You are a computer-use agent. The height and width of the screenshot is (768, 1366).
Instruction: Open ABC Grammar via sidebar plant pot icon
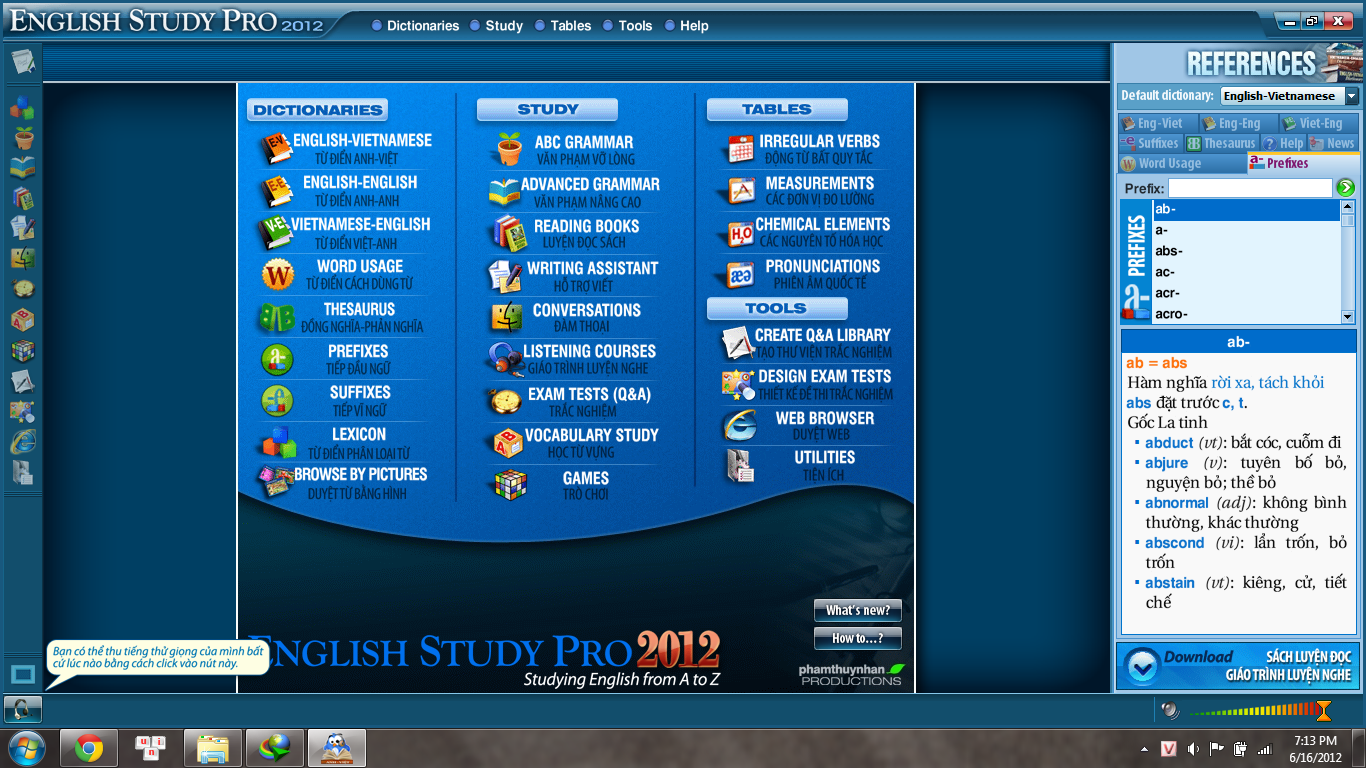(x=23, y=138)
